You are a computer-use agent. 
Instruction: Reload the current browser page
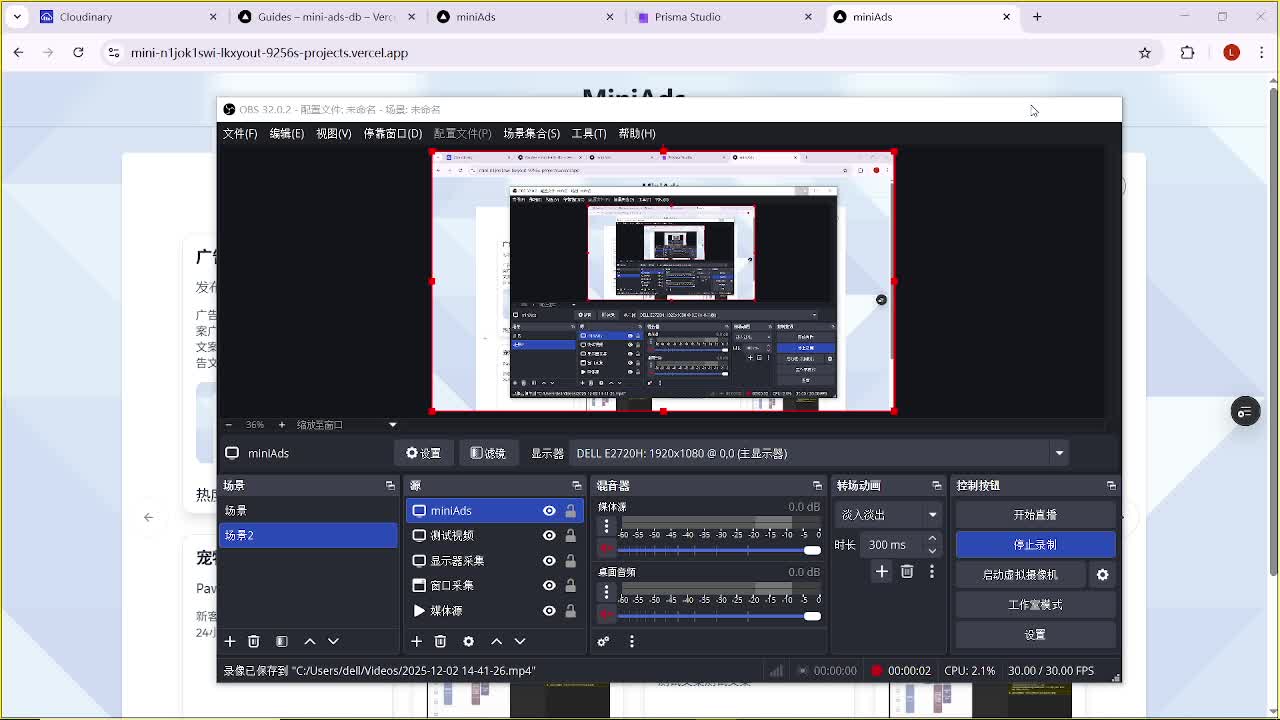78,53
